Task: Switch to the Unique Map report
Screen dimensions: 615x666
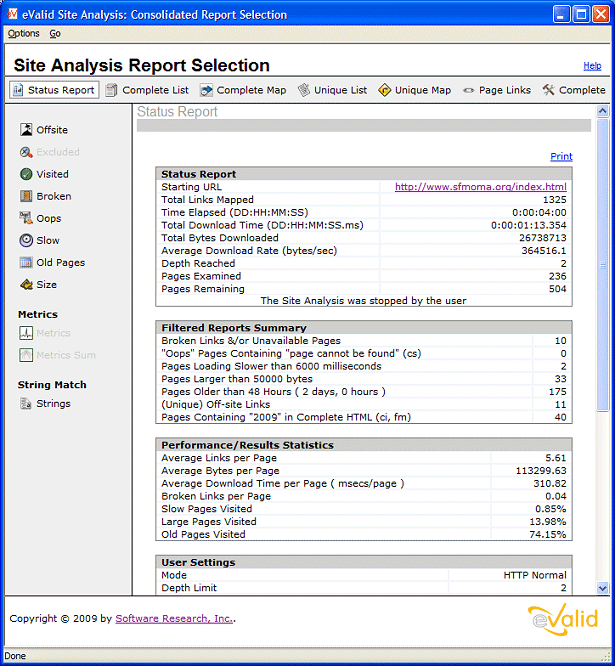Action: click(423, 90)
